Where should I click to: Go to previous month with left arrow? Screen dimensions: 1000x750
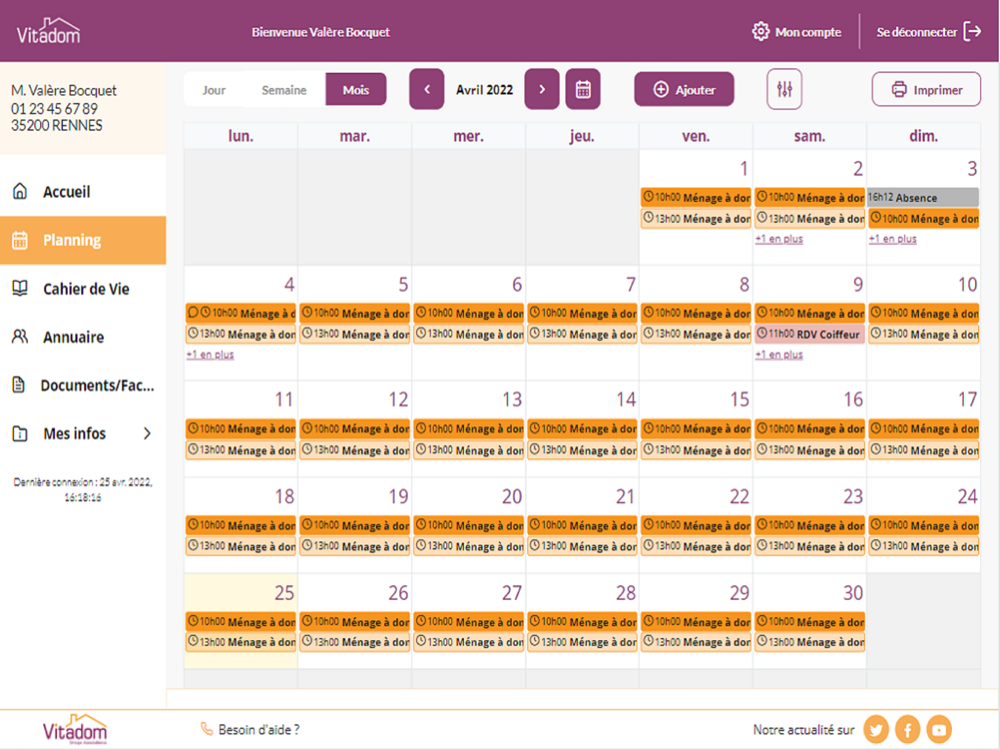[x=427, y=89]
